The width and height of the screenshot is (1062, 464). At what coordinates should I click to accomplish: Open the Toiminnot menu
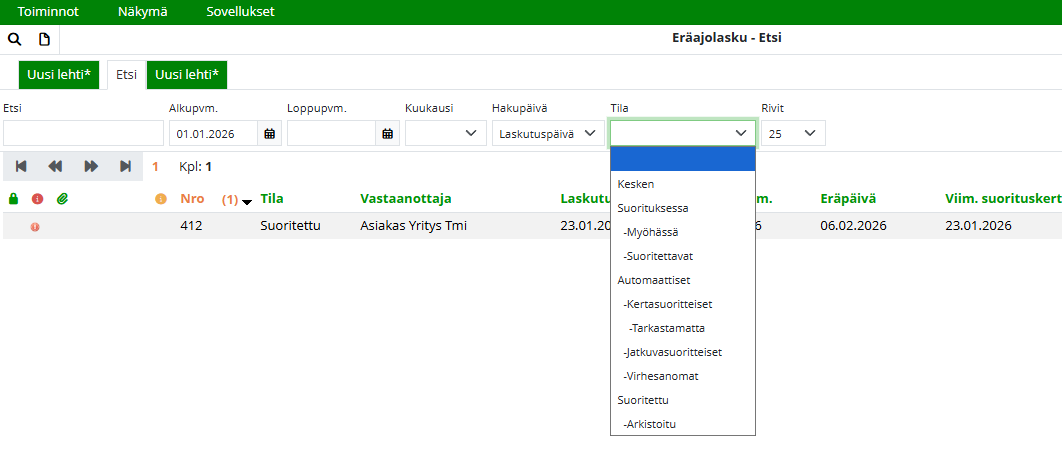pyautogui.click(x=48, y=12)
